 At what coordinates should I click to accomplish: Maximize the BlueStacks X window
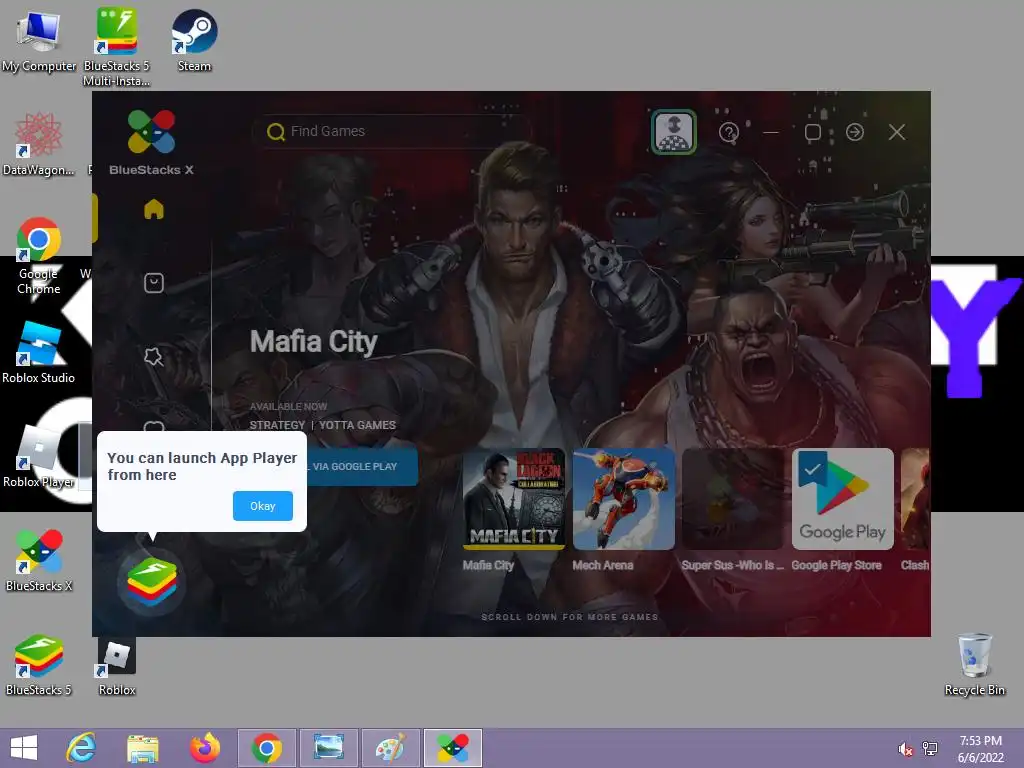[x=812, y=133]
